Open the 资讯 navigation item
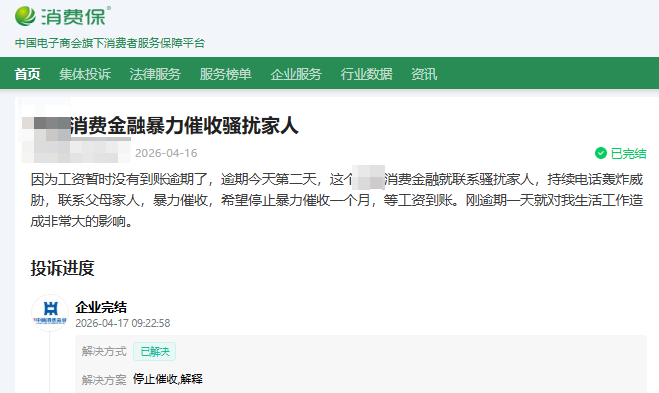The image size is (659, 393). 424,74
